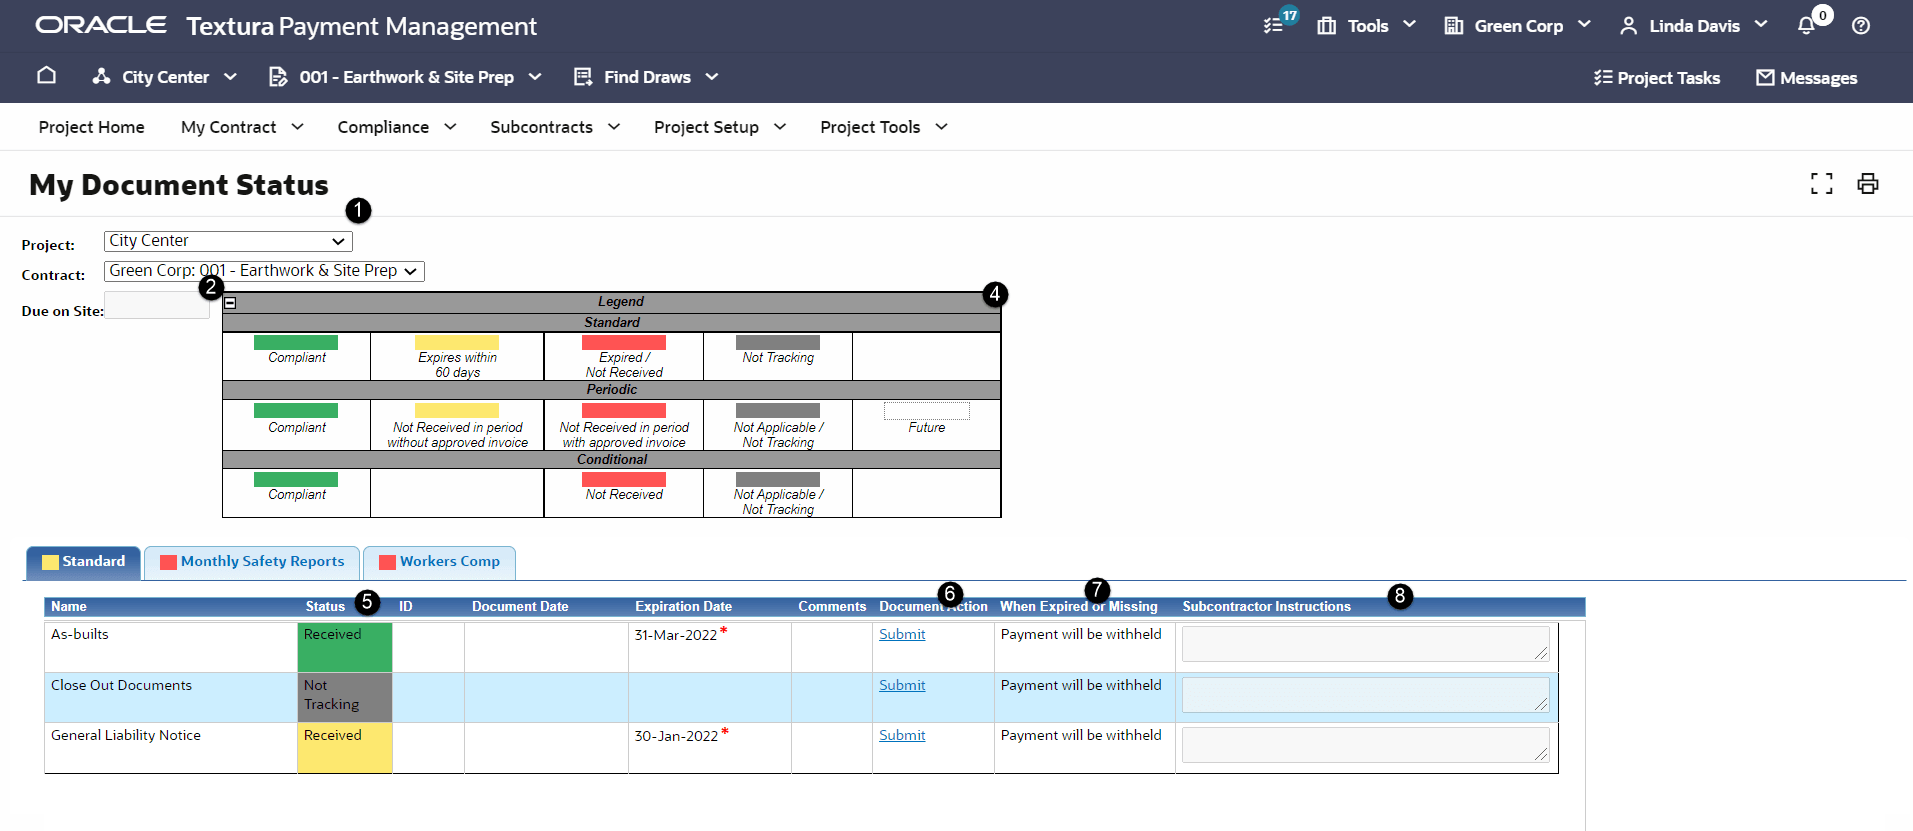Click the Expires within 60 days legend entry
The height and width of the screenshot is (831, 1913).
[457, 357]
